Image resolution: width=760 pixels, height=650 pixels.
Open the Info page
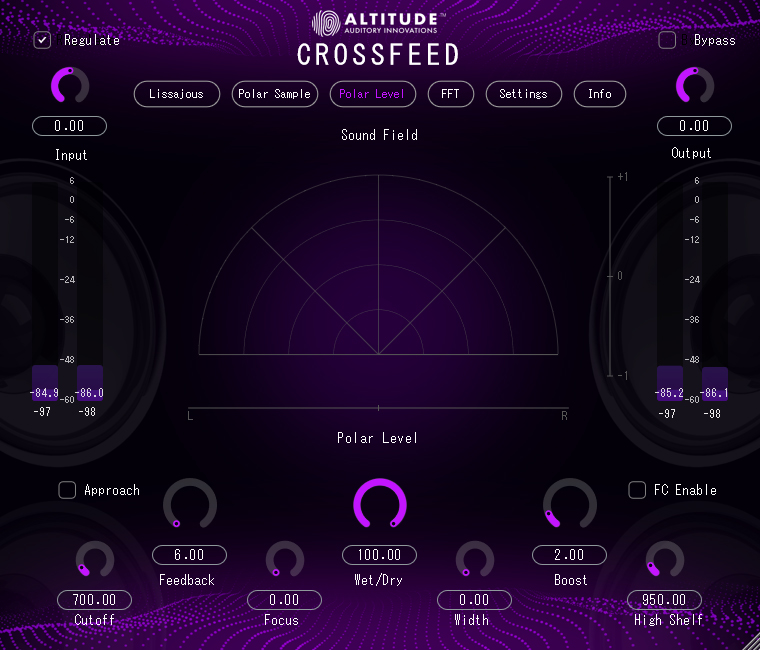tap(599, 94)
